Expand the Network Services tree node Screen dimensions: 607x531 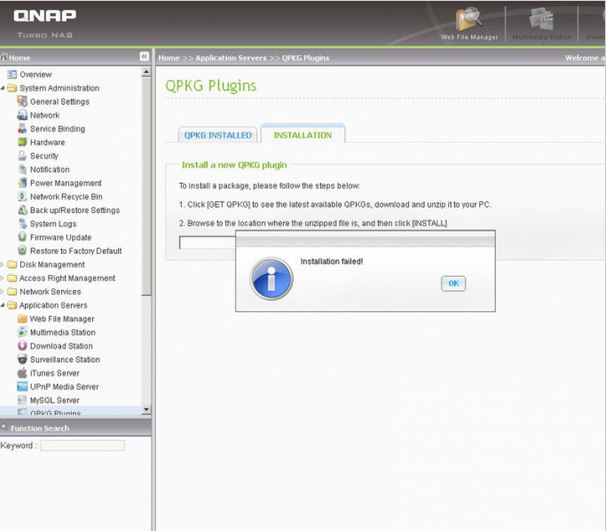[3, 292]
